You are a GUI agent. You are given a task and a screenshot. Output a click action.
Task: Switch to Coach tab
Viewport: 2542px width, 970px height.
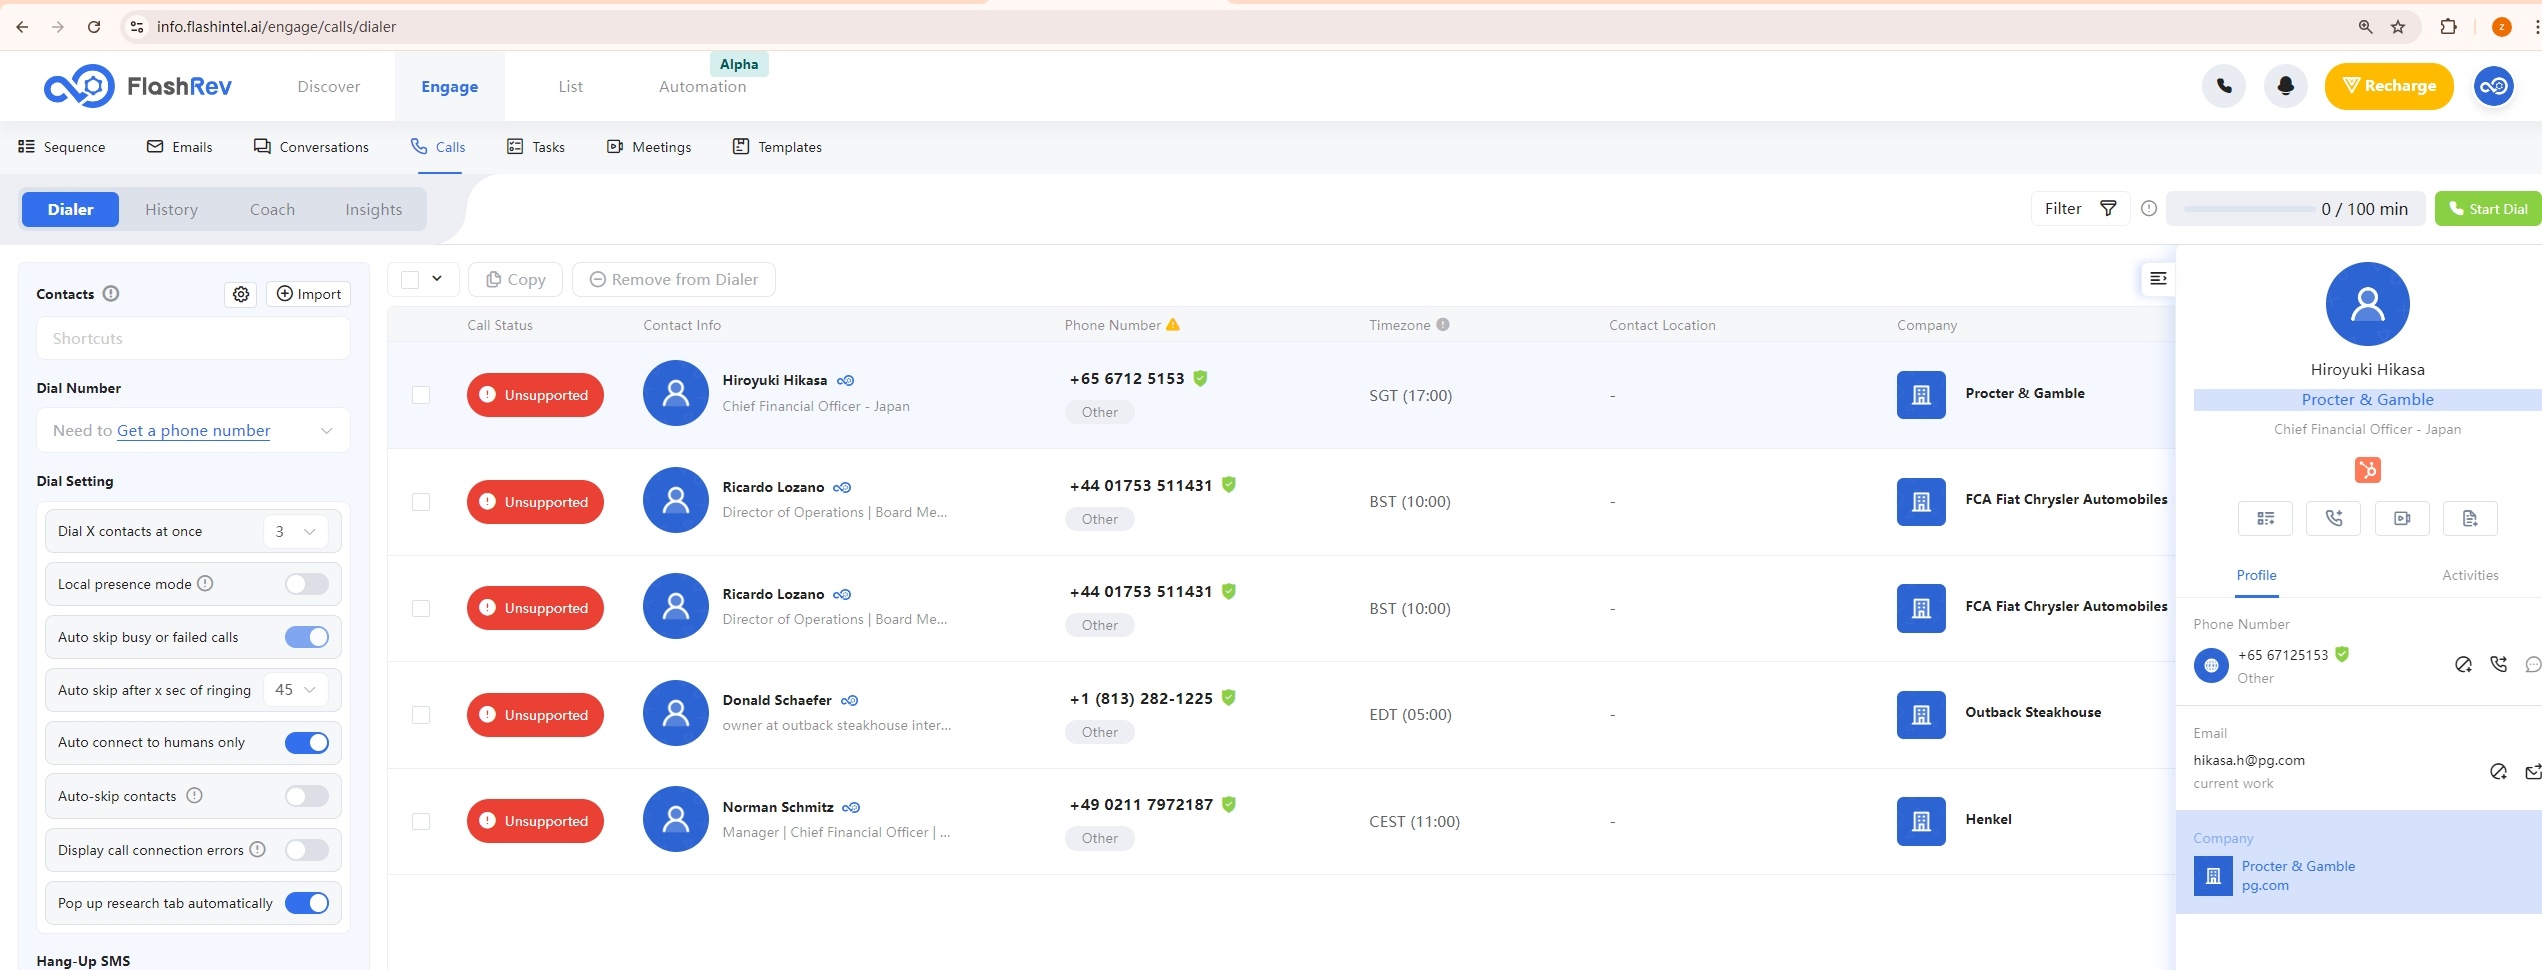(x=272, y=209)
